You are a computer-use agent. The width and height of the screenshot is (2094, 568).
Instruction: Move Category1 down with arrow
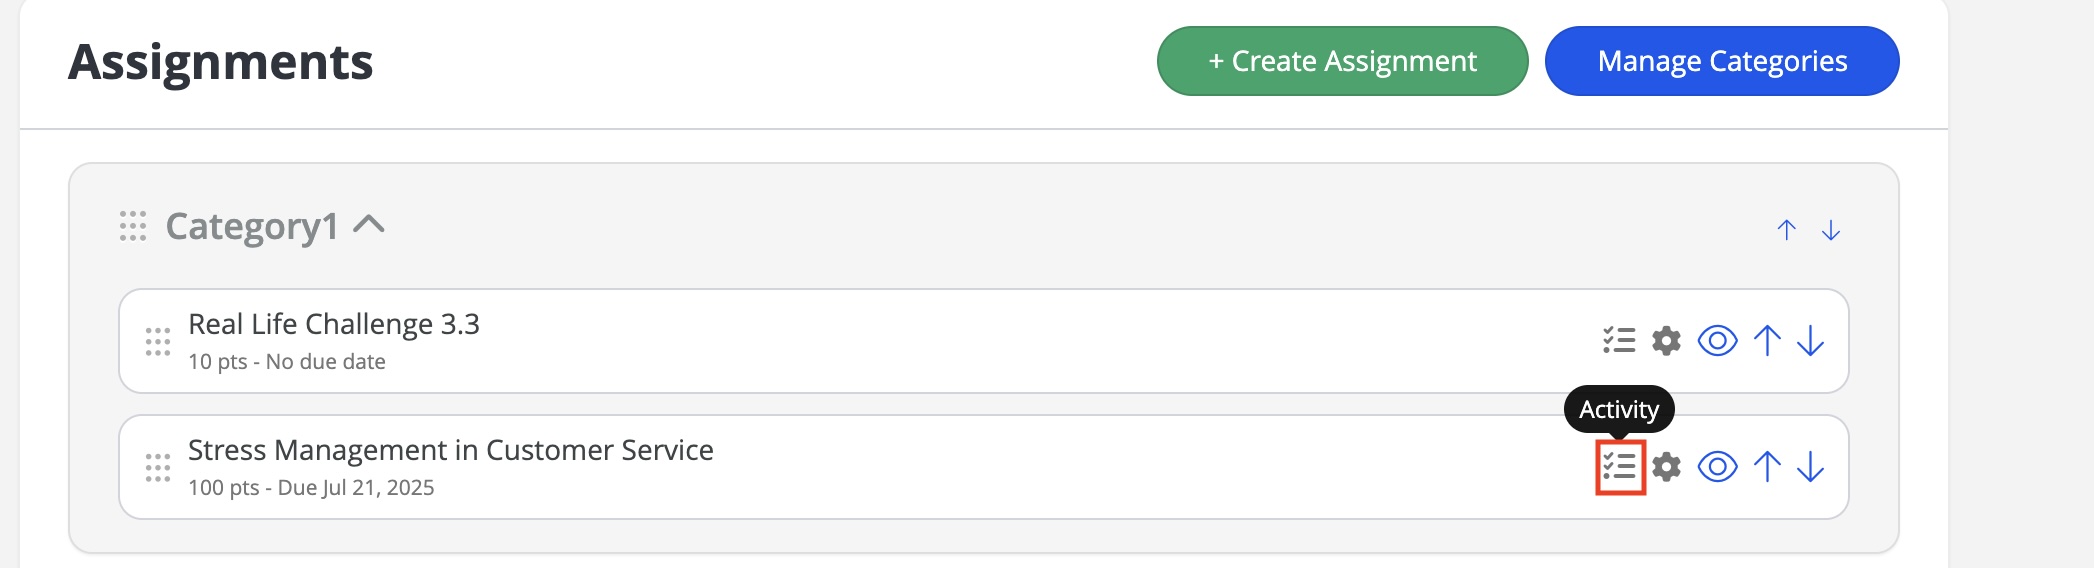pyautogui.click(x=1831, y=230)
